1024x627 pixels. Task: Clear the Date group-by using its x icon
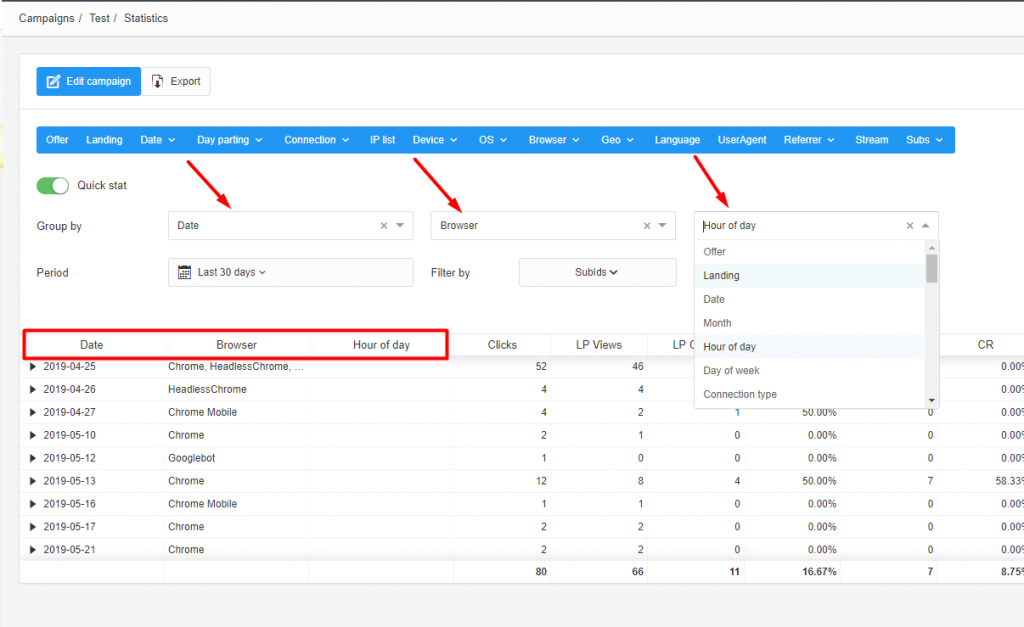click(383, 225)
